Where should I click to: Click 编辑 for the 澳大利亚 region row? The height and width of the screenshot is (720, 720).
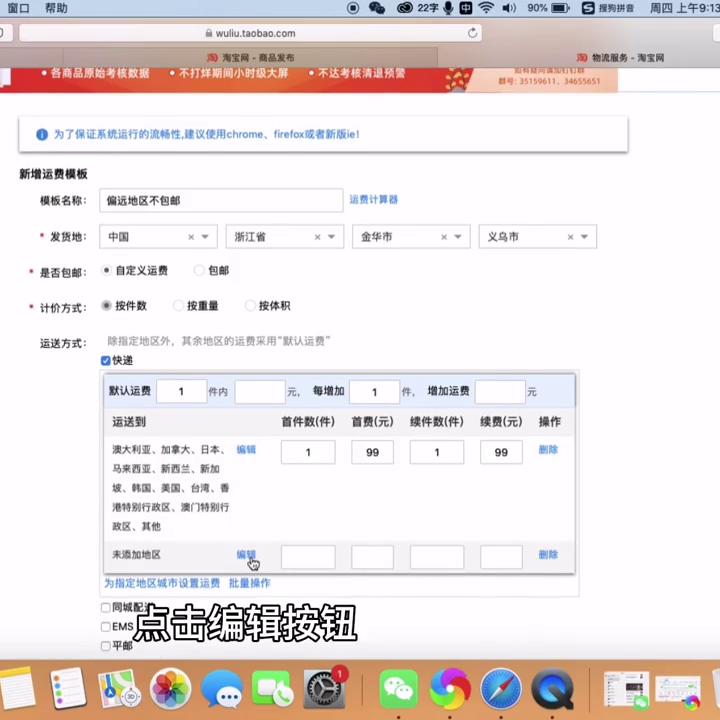[246, 450]
